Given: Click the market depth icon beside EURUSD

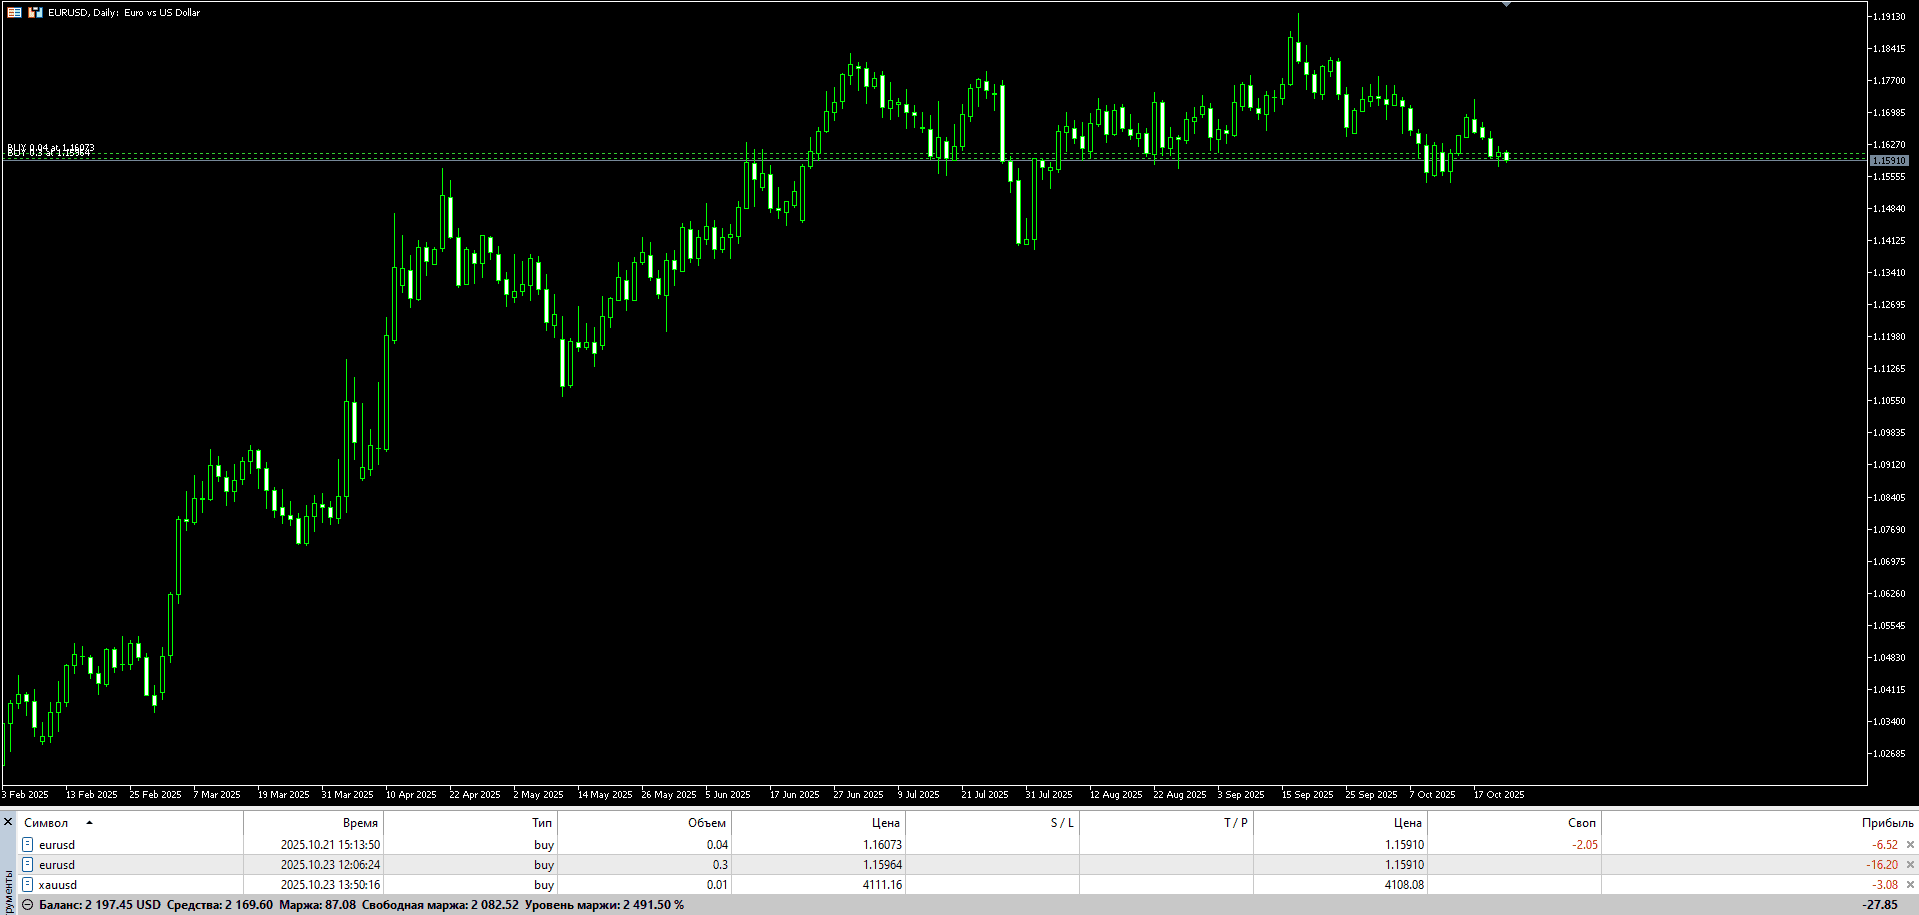Looking at the screenshot, I should pos(35,13).
